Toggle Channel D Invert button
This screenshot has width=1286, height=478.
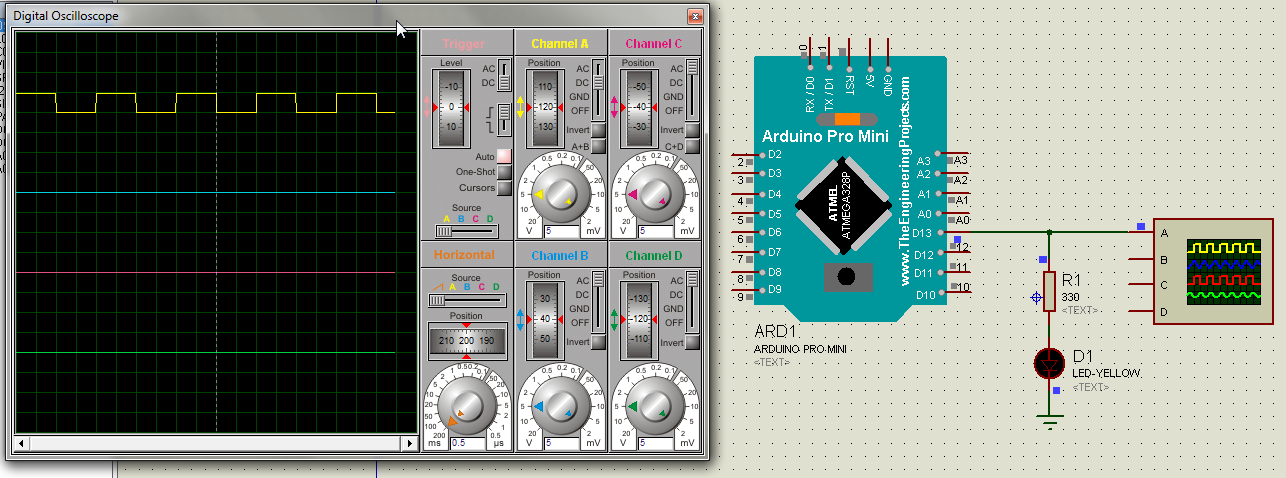point(692,341)
